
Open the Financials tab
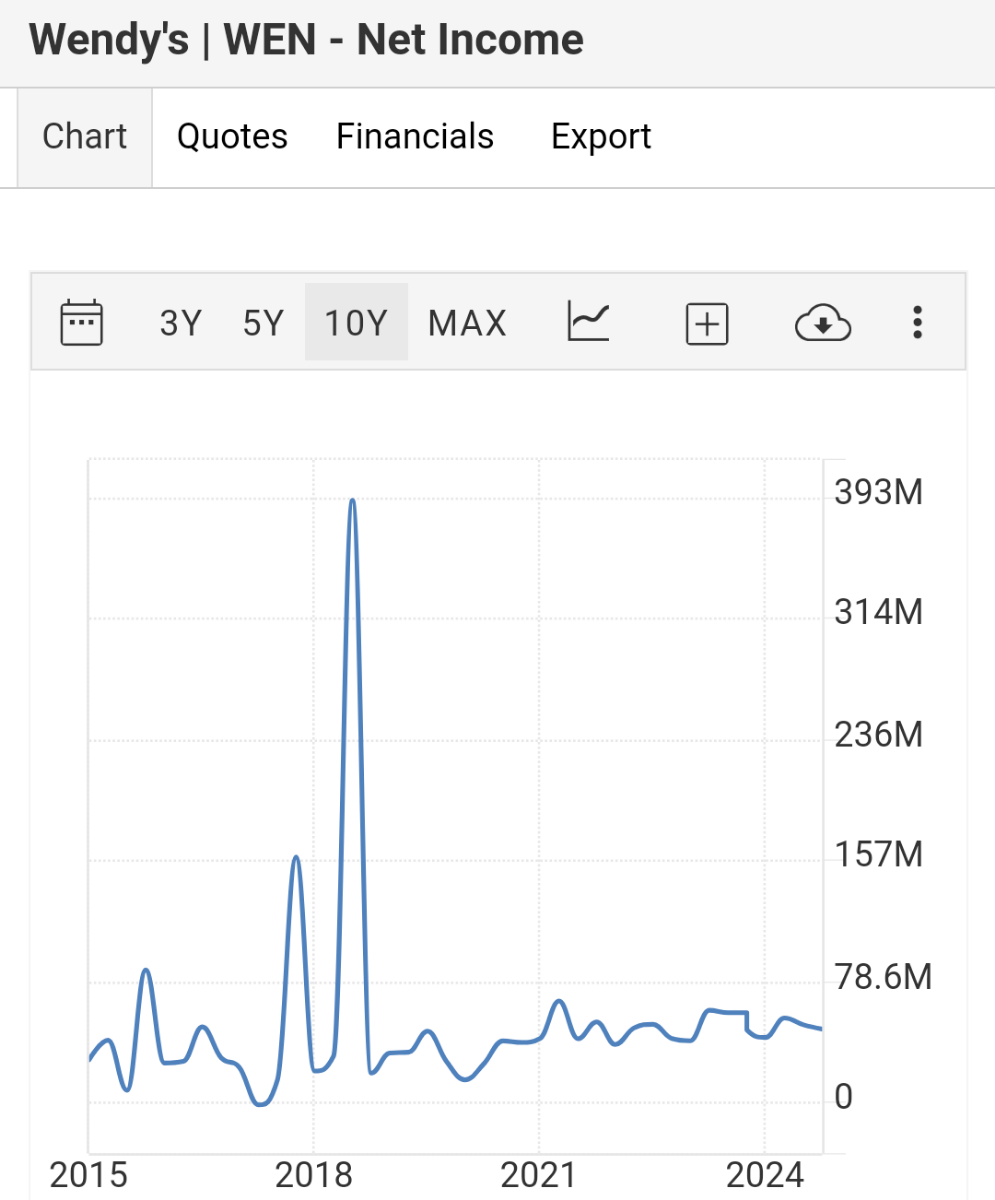[415, 137]
